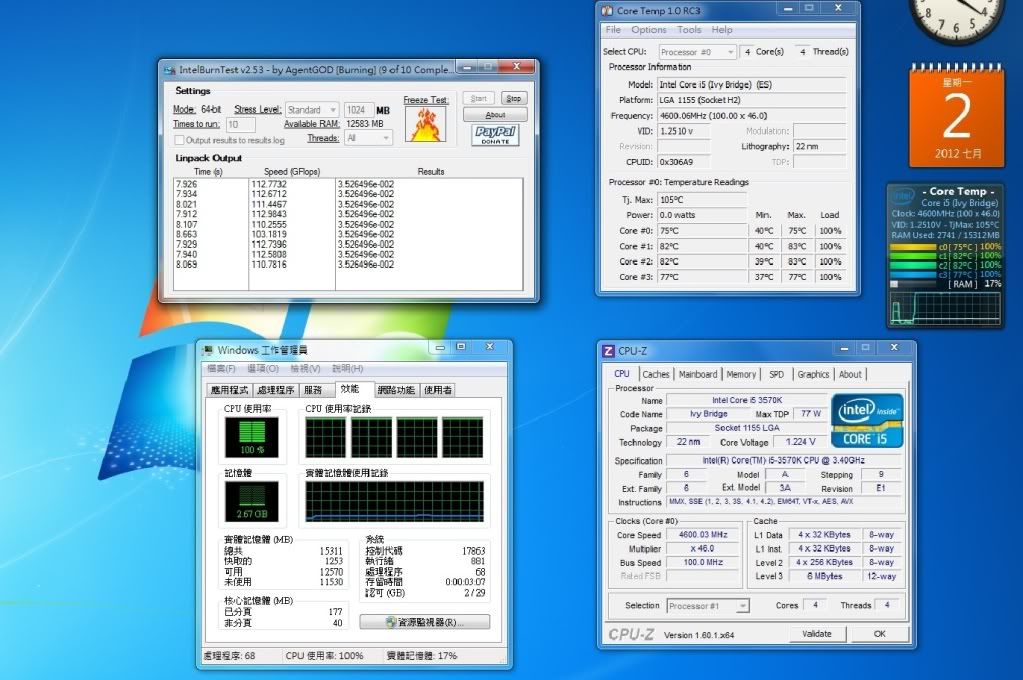
Task: Open Core Temp Select CPU Processor #0 dropdown
Action: [x=697, y=52]
